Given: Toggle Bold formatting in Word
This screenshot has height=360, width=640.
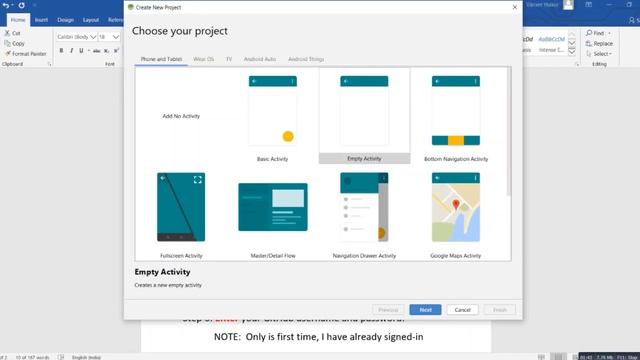Looking at the screenshot, I should pyautogui.click(x=61, y=51).
